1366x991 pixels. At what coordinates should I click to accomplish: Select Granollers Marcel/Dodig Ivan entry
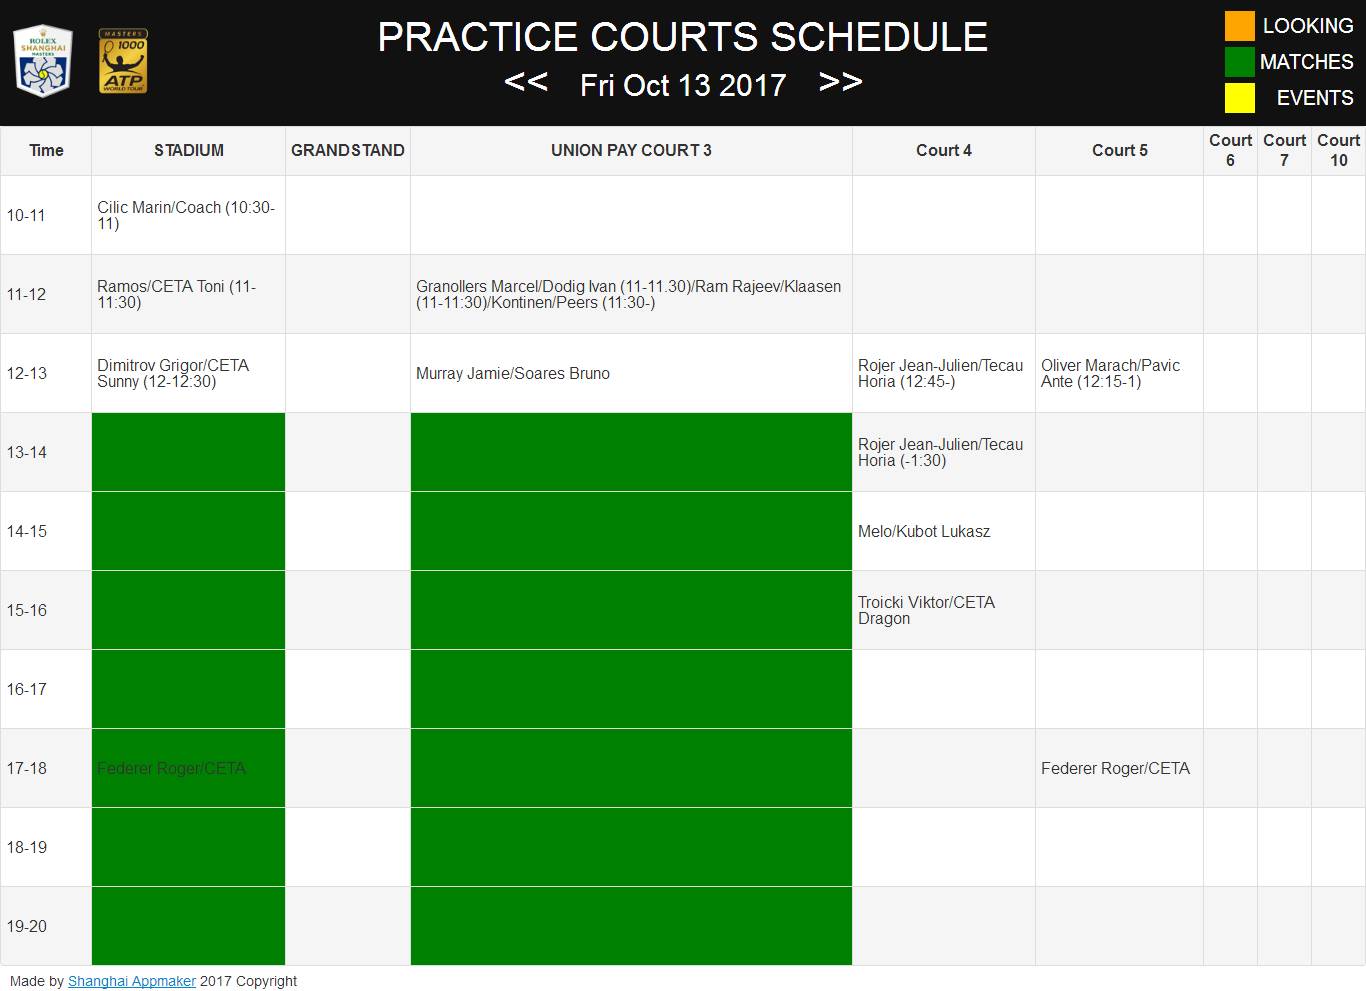tap(629, 294)
